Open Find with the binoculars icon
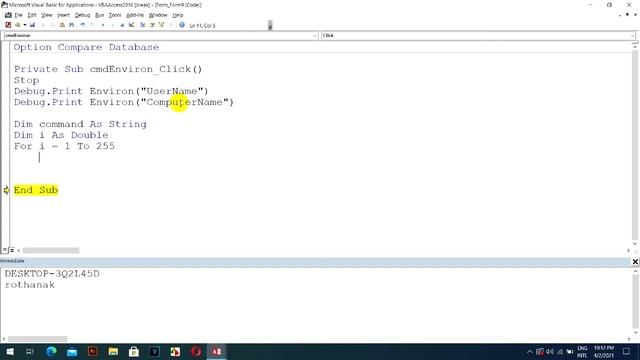640x360 pixels. click(71, 25)
